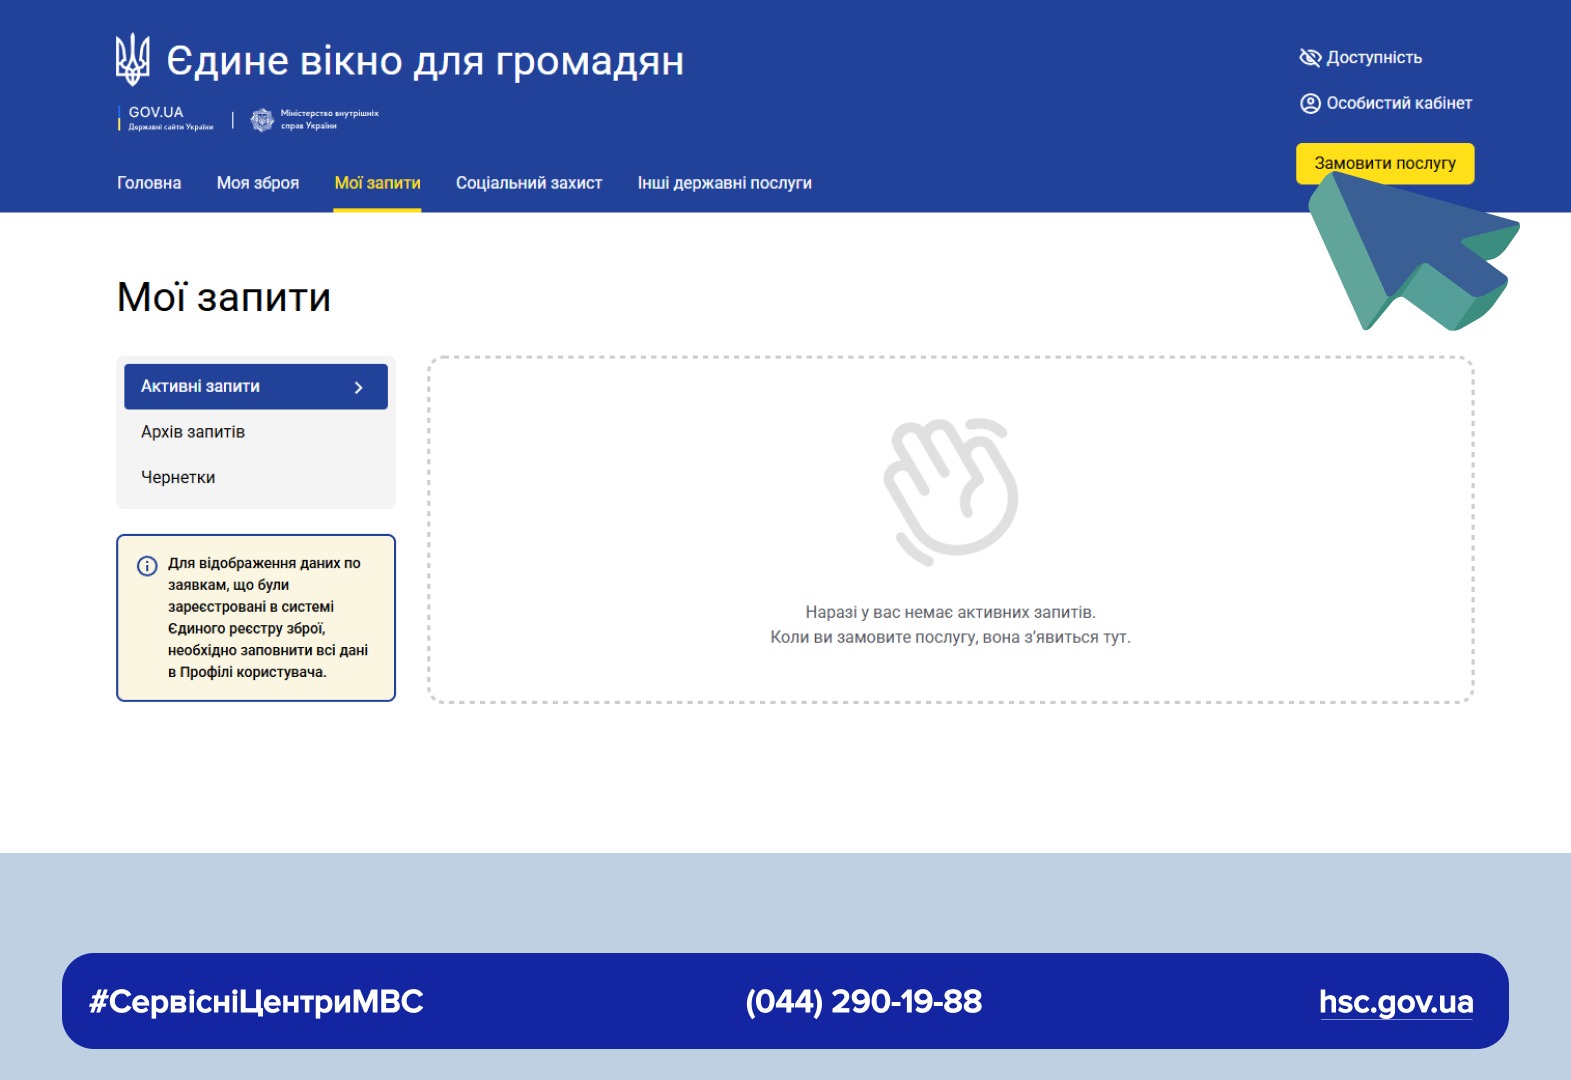Open Інші державні послуги menu

click(x=724, y=183)
